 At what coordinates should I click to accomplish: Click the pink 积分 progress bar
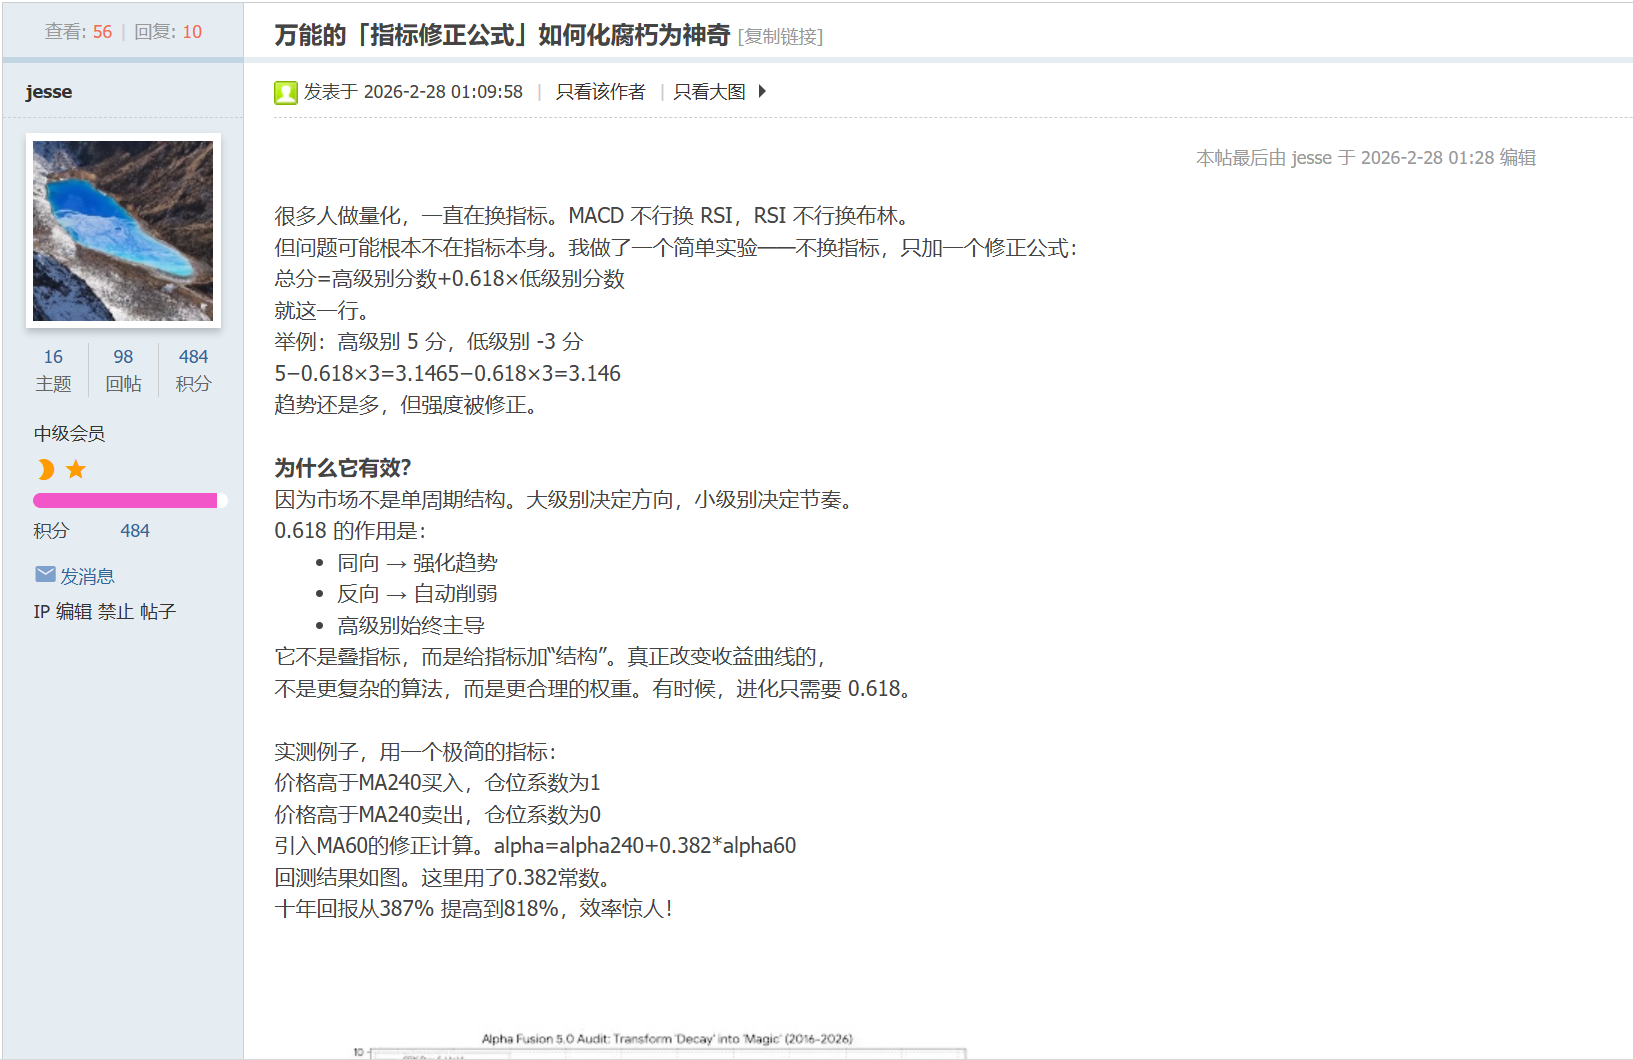(130, 500)
